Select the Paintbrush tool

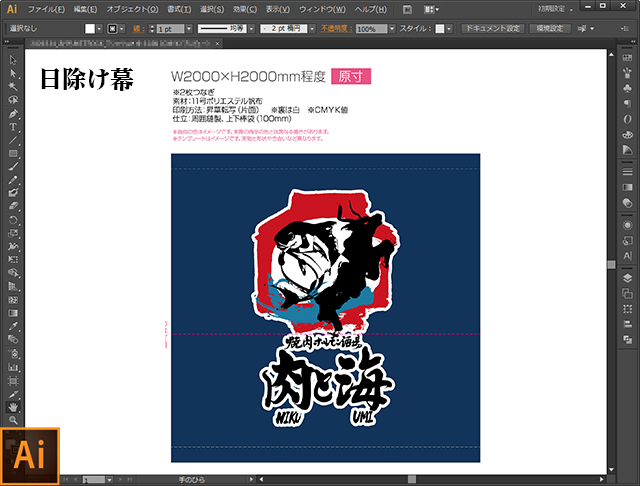click(13, 166)
